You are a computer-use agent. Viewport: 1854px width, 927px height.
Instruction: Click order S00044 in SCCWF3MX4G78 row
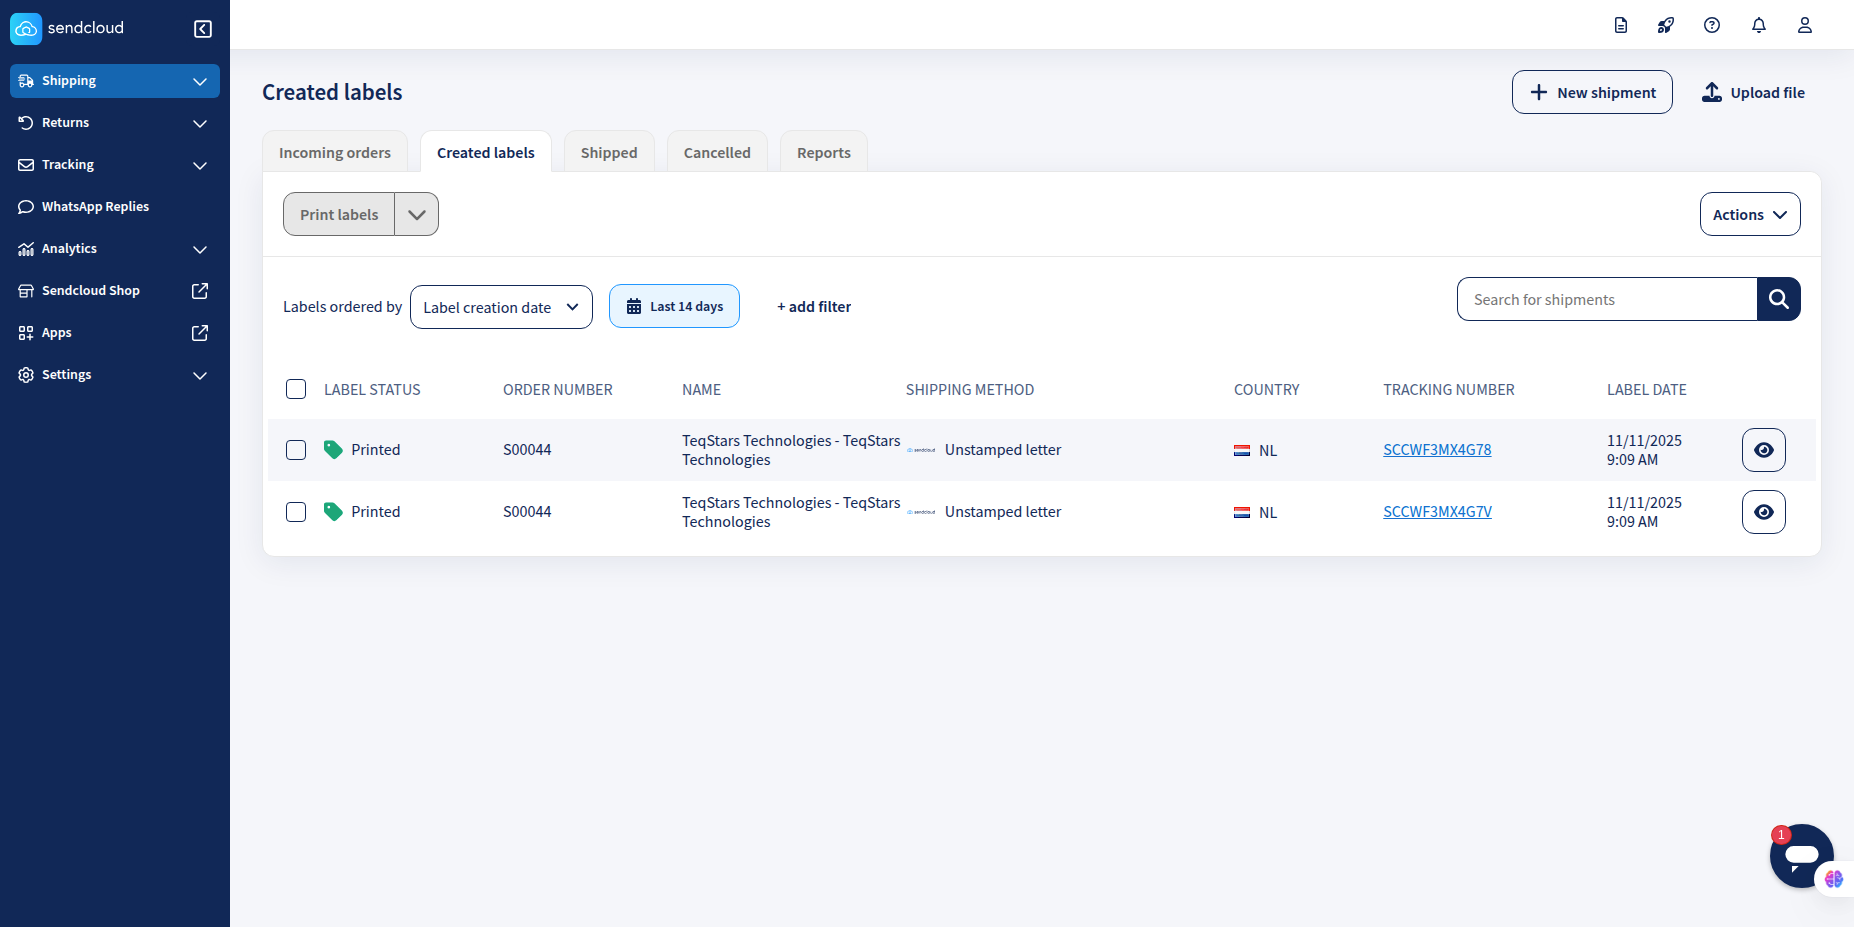point(527,450)
